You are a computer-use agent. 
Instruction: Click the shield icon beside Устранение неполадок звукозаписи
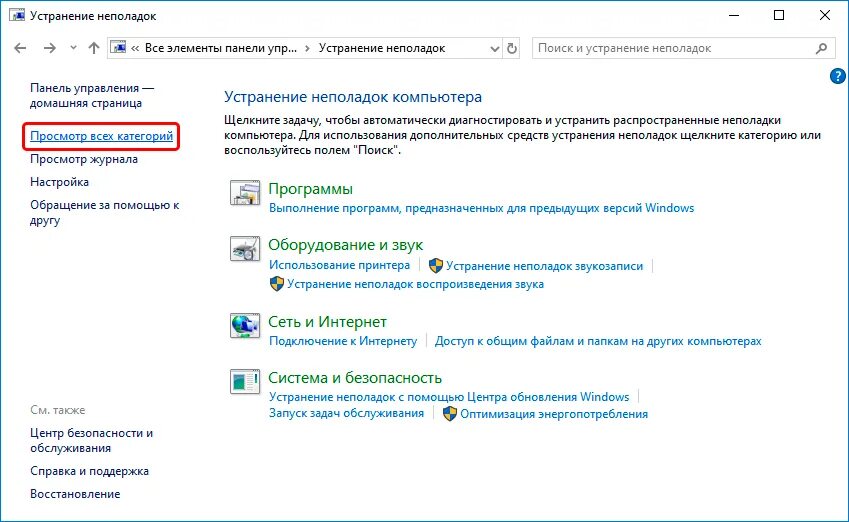click(x=436, y=265)
